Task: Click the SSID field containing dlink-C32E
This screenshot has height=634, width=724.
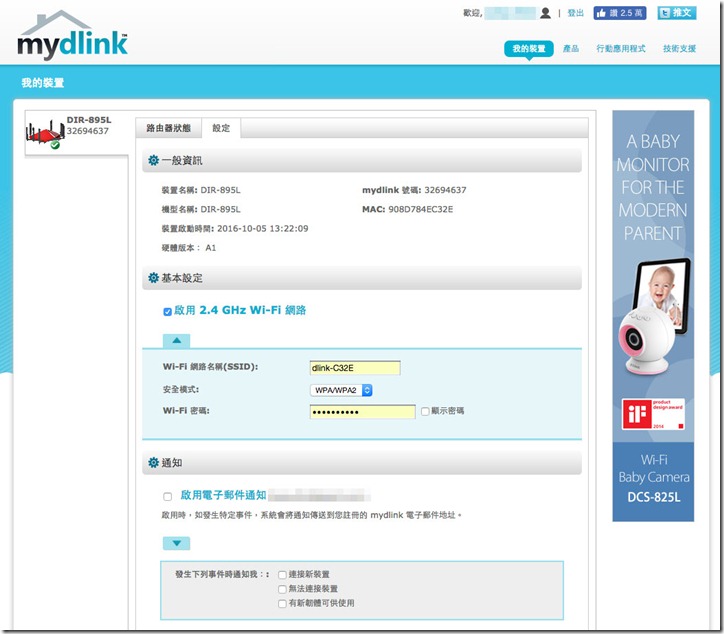Action: pyautogui.click(x=355, y=368)
